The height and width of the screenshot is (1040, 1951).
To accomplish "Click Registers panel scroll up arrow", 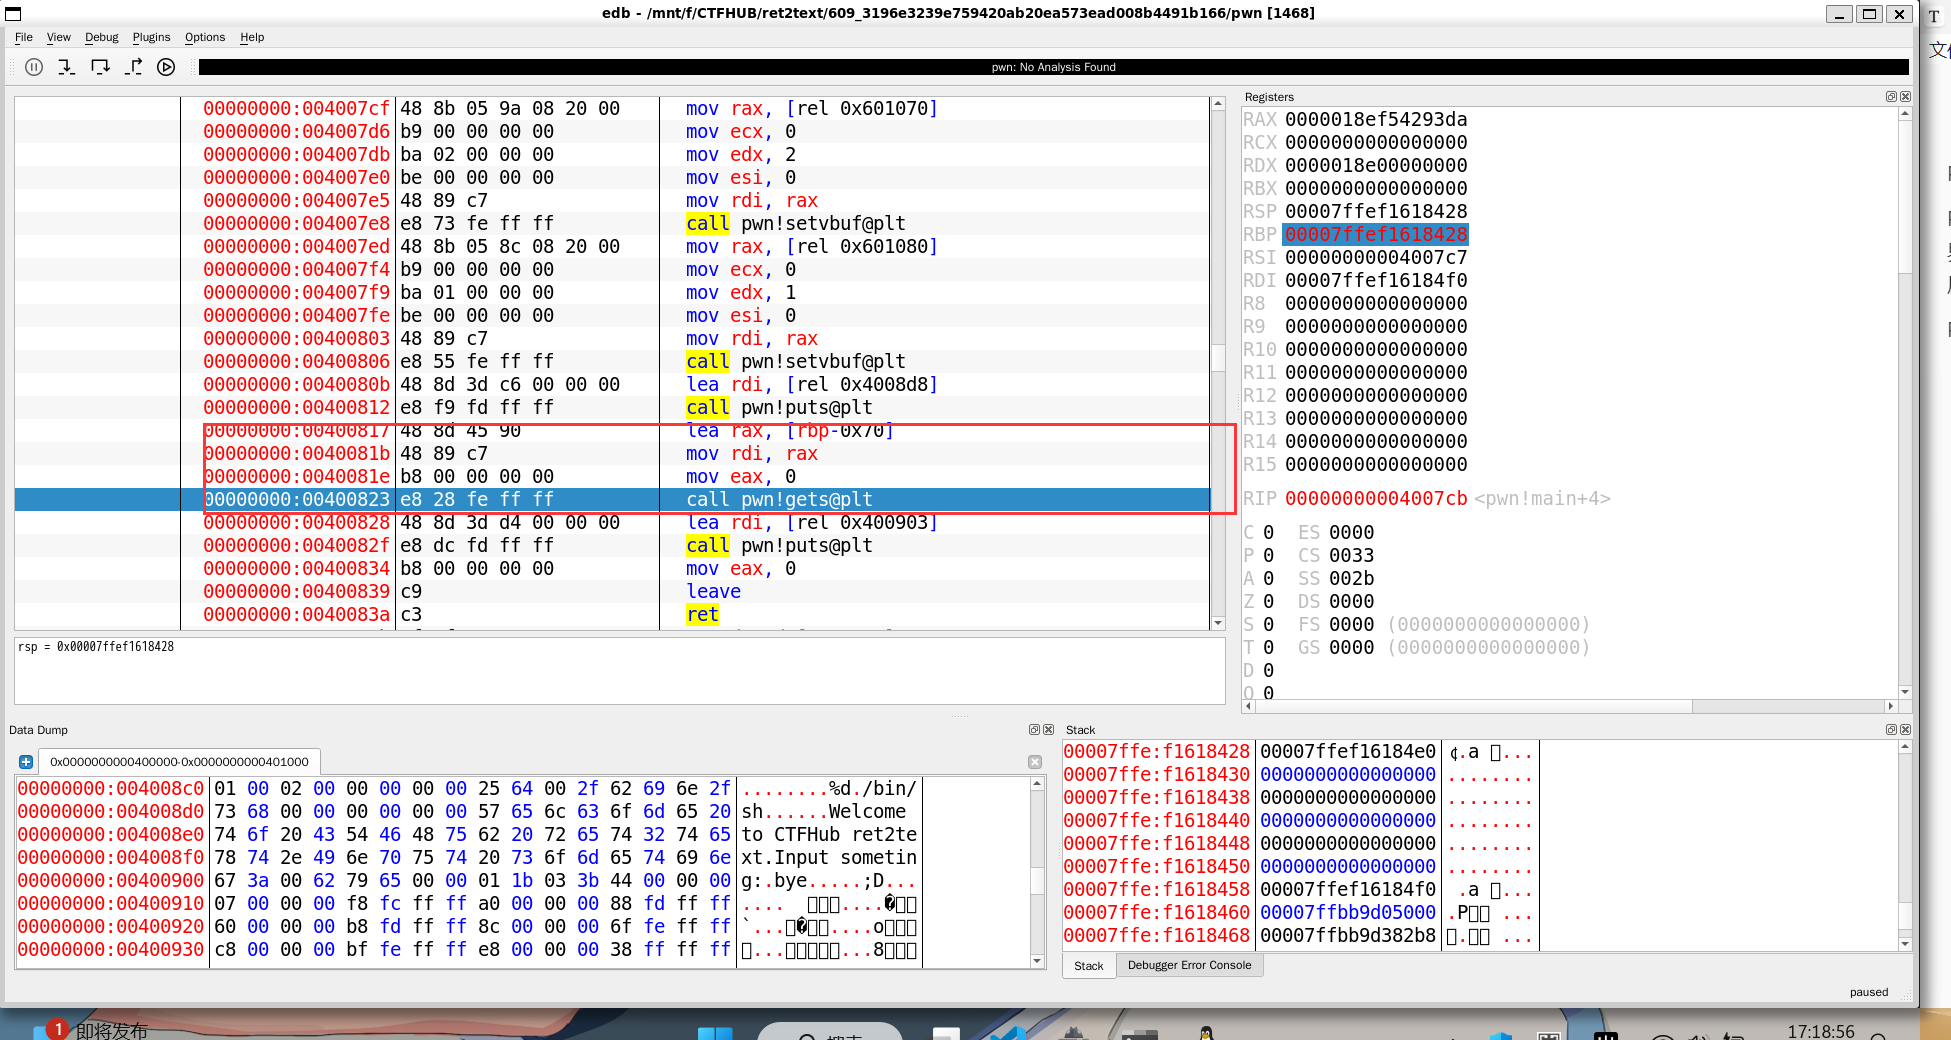I will (1905, 114).
